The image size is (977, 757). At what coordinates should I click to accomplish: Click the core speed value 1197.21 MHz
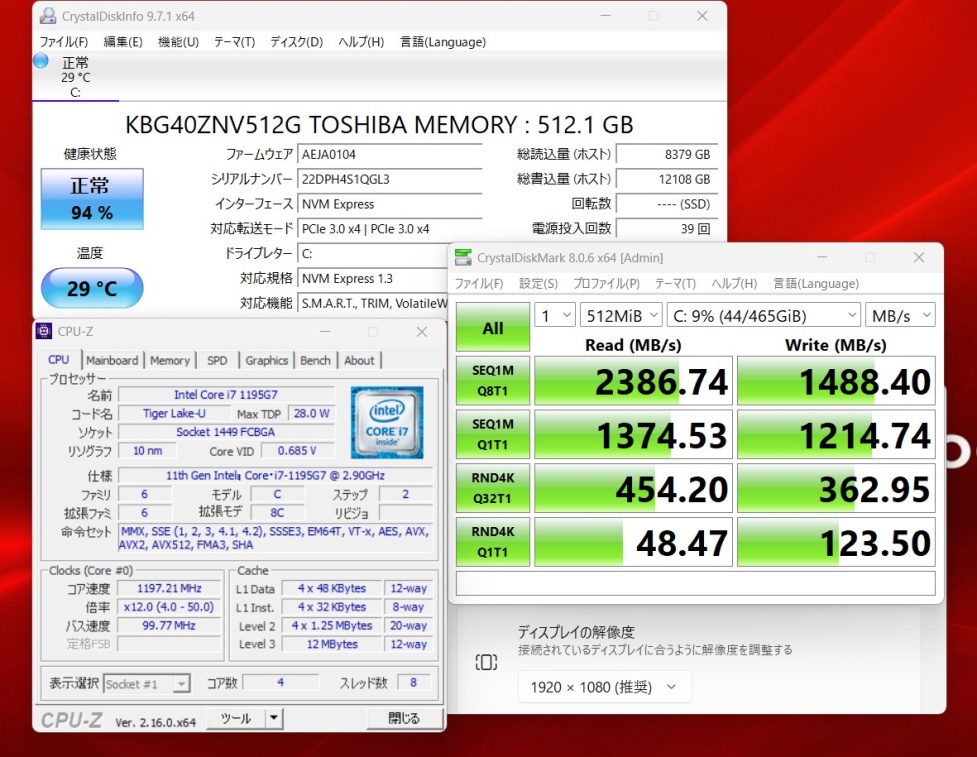(x=169, y=588)
